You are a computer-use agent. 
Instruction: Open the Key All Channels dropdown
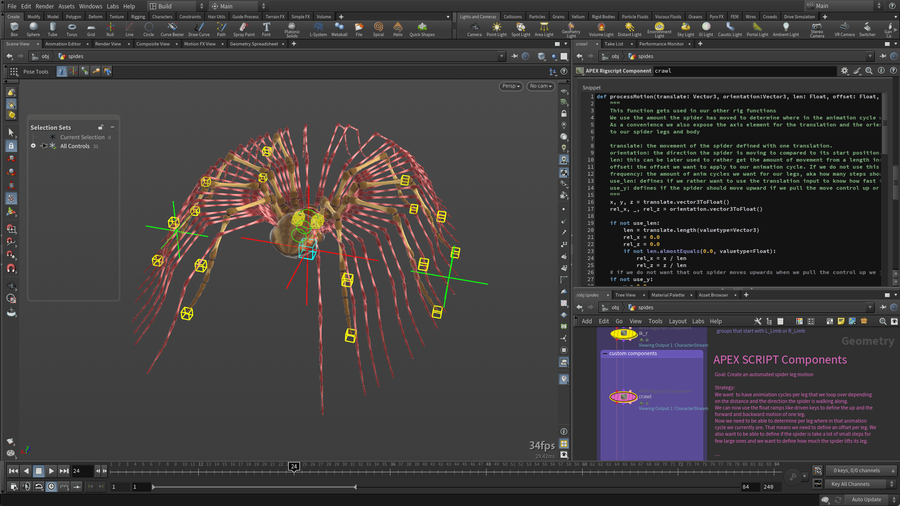point(862,484)
